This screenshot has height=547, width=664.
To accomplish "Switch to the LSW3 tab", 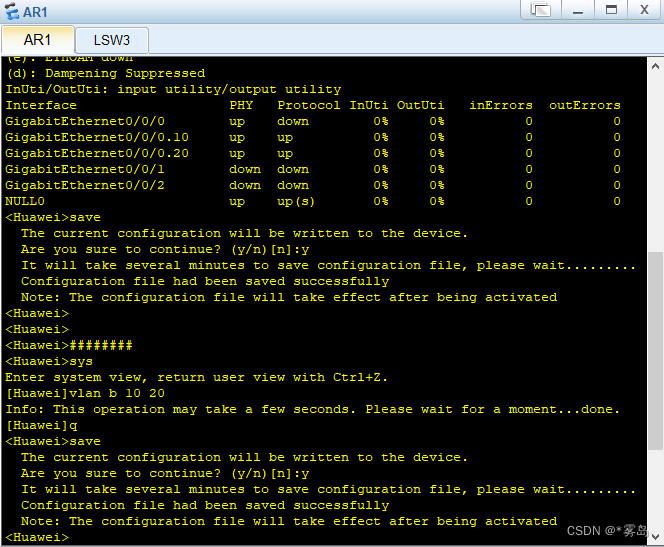I will click(112, 41).
